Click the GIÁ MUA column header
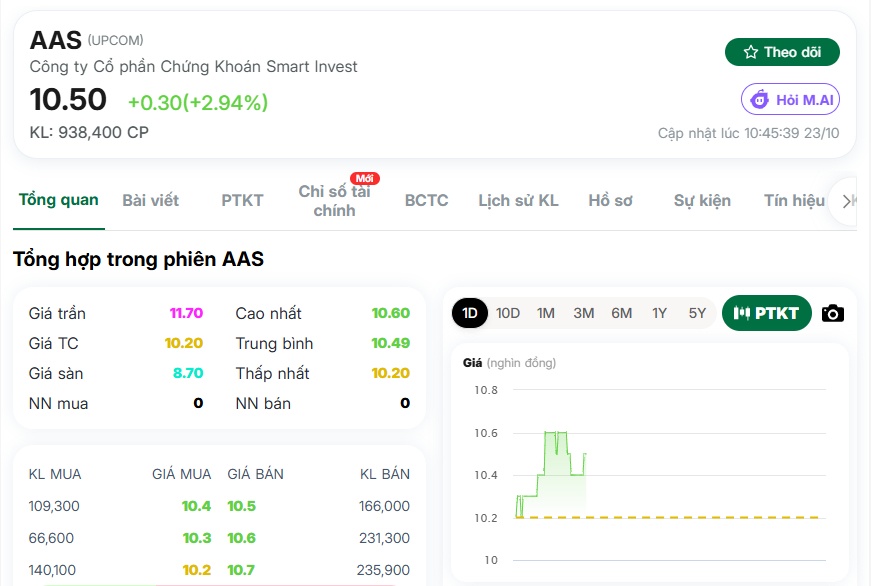This screenshot has width=871, height=586. point(182,474)
